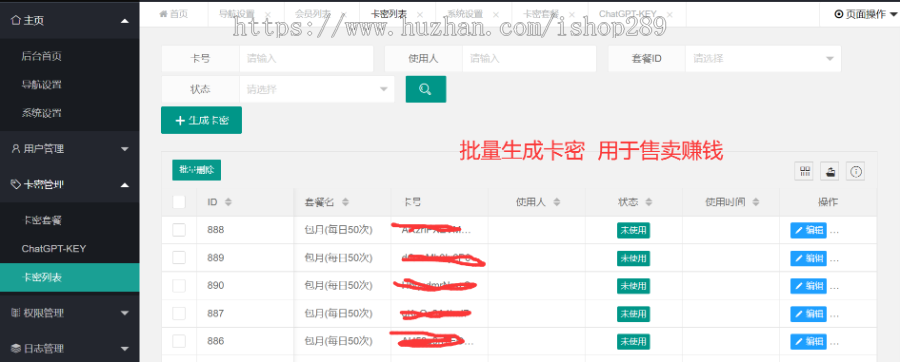Viewport: 900px width, 362px height.
Task: Switch to the 卡密套餐 tab
Action: (x=542, y=14)
